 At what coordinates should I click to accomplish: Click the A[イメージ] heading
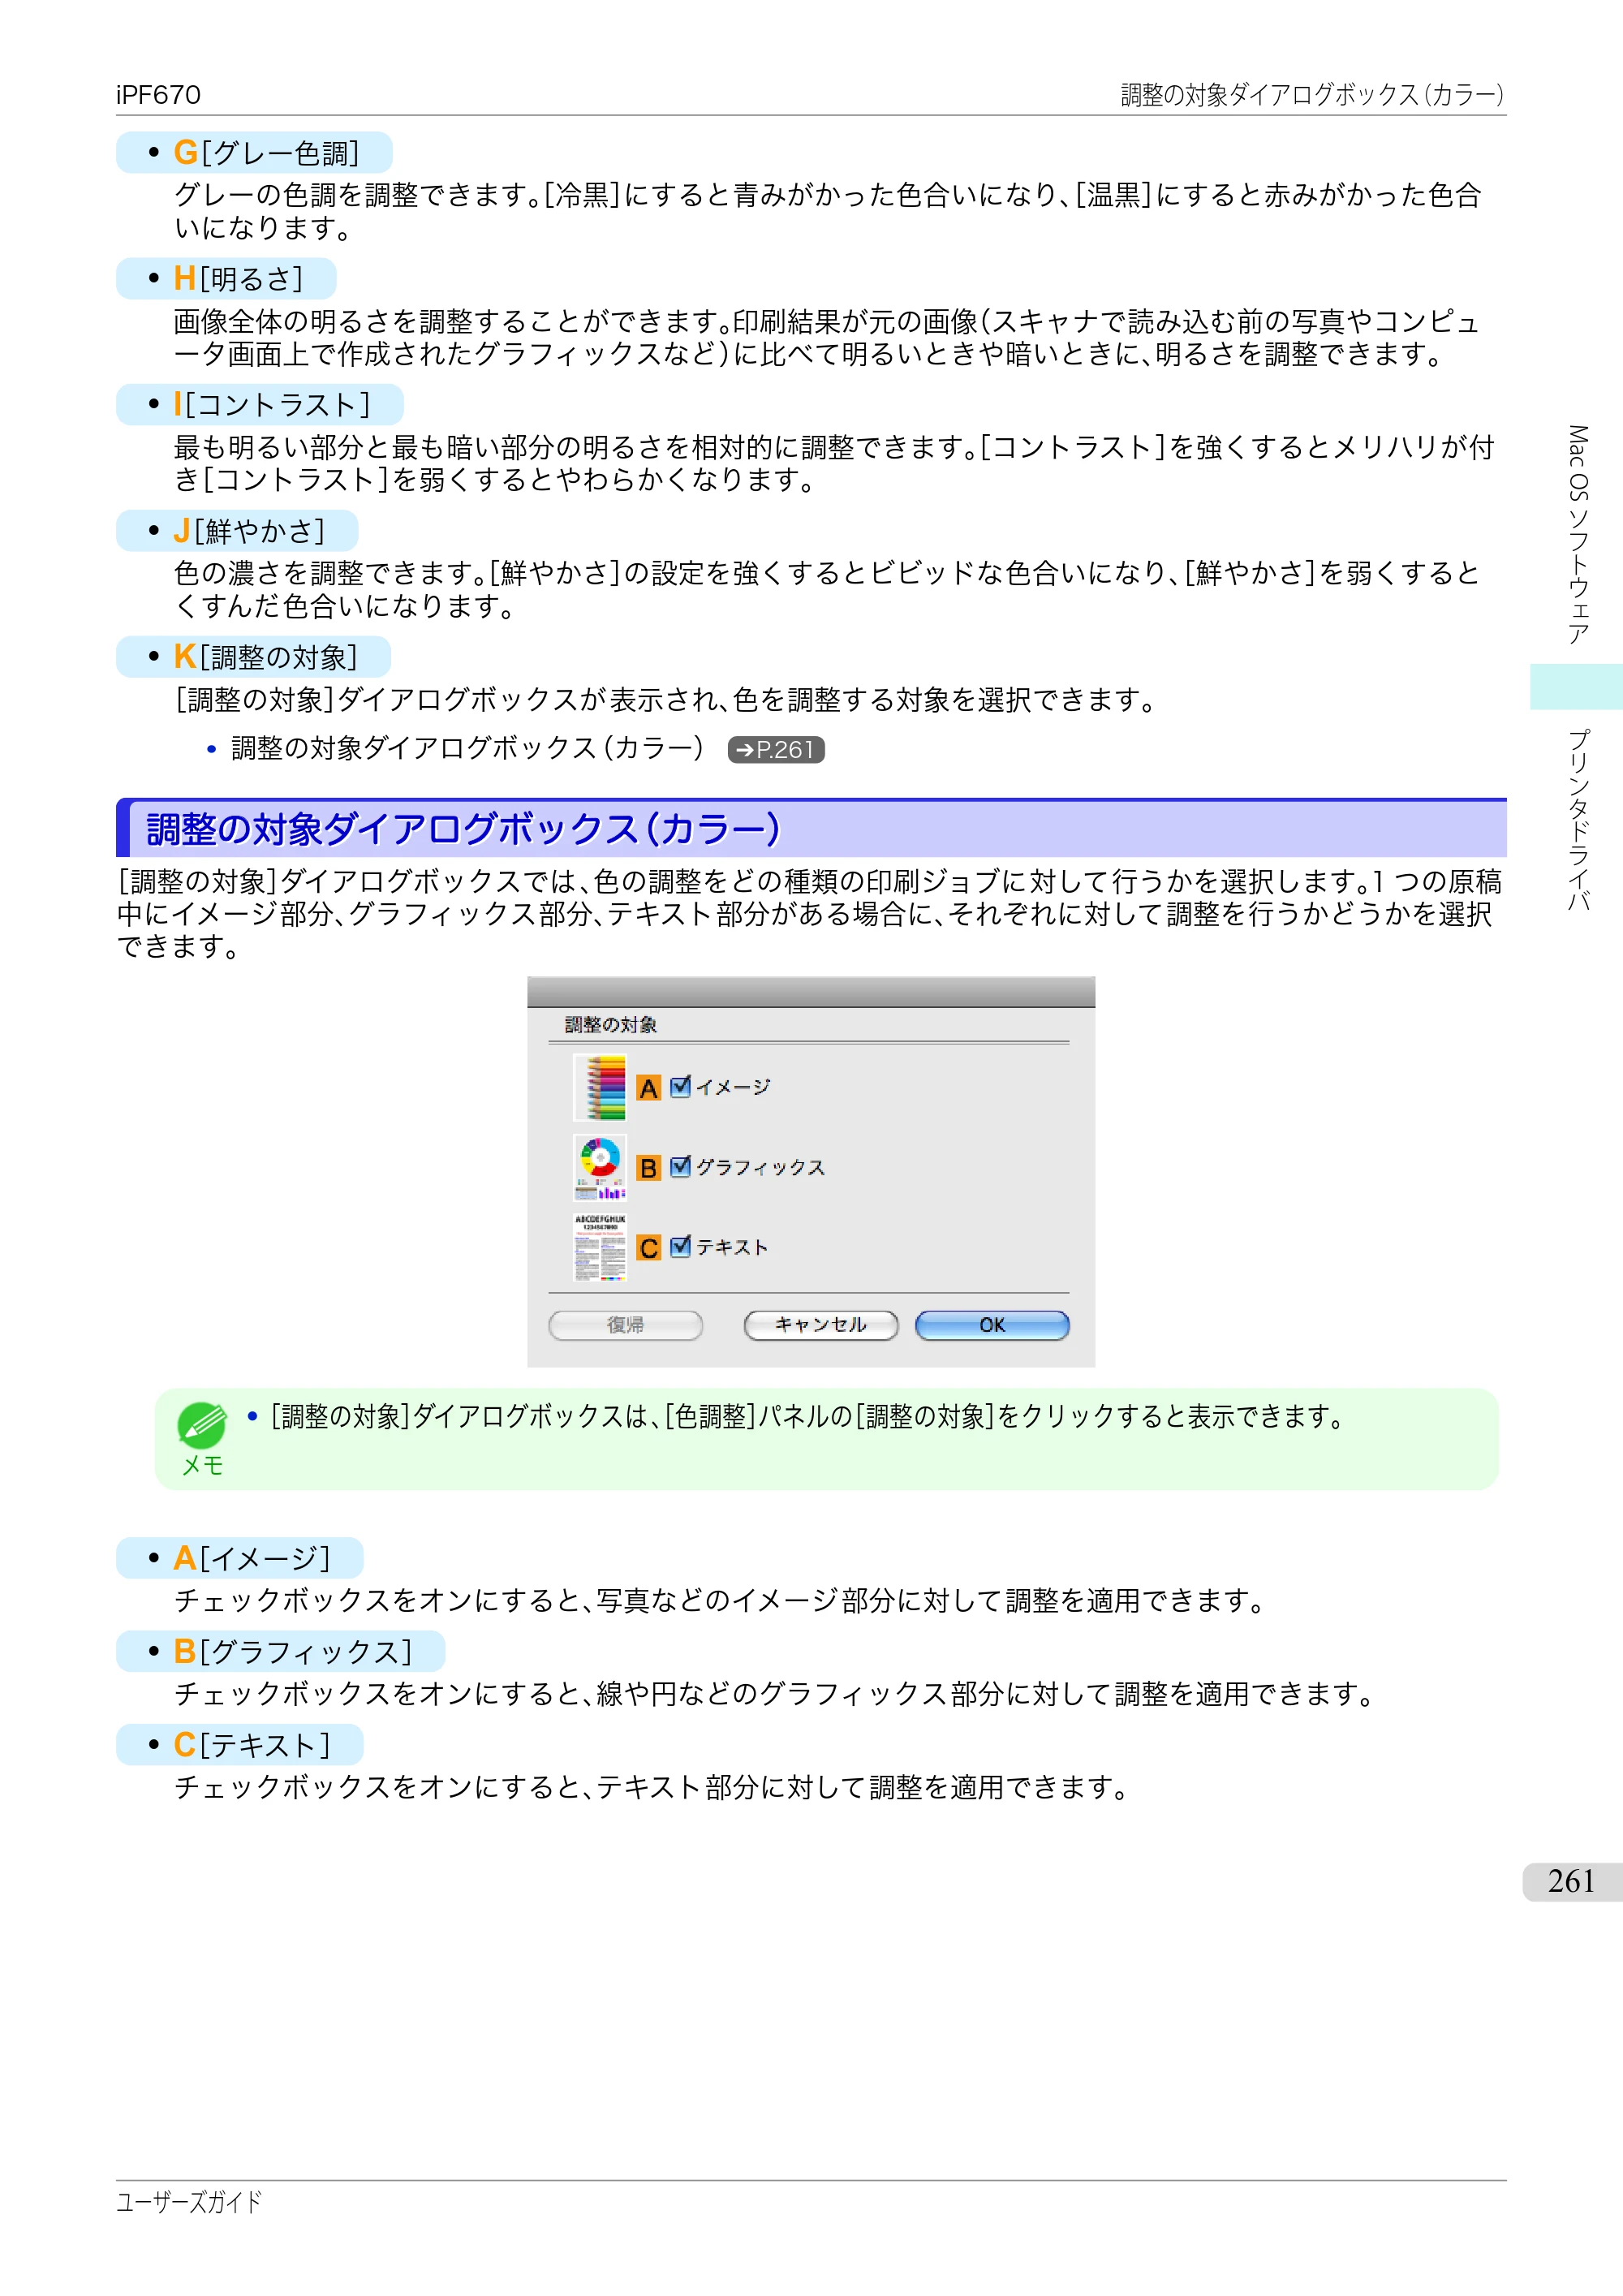pos(240,1558)
